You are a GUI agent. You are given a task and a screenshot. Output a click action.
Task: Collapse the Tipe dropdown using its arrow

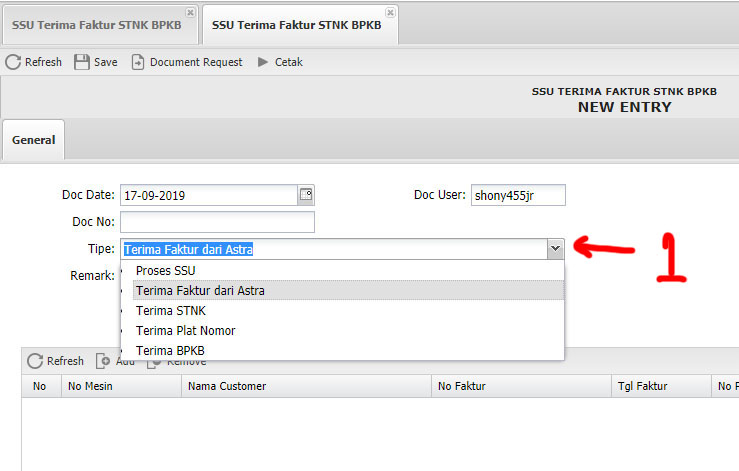click(x=555, y=249)
